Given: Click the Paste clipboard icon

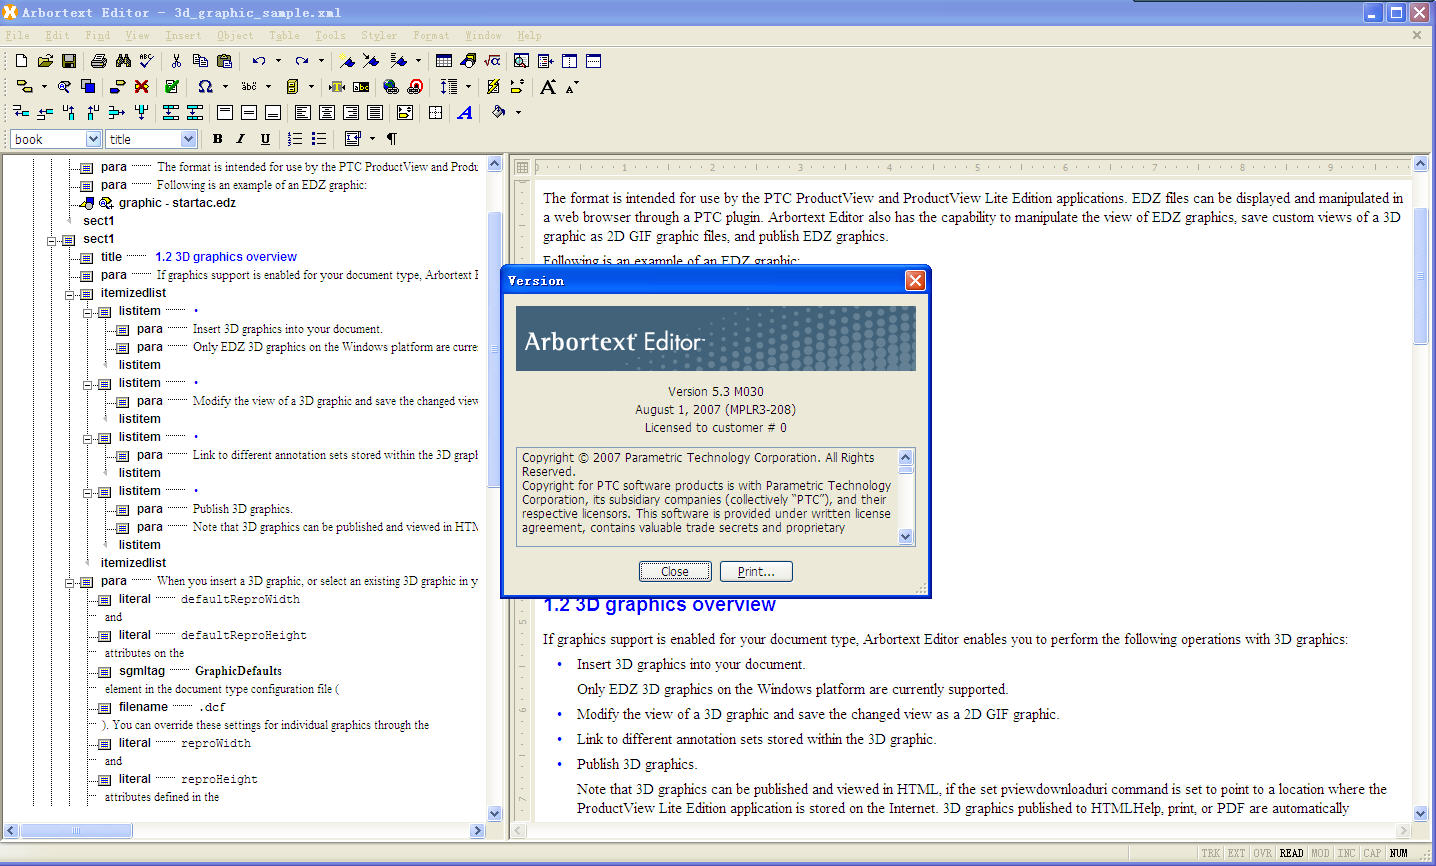Looking at the screenshot, I should 224,61.
